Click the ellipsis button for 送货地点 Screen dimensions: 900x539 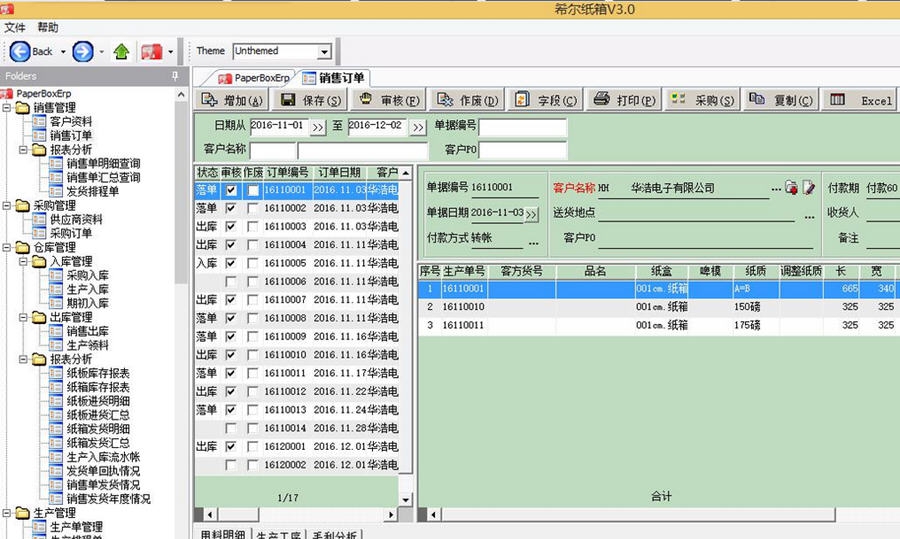(809, 217)
